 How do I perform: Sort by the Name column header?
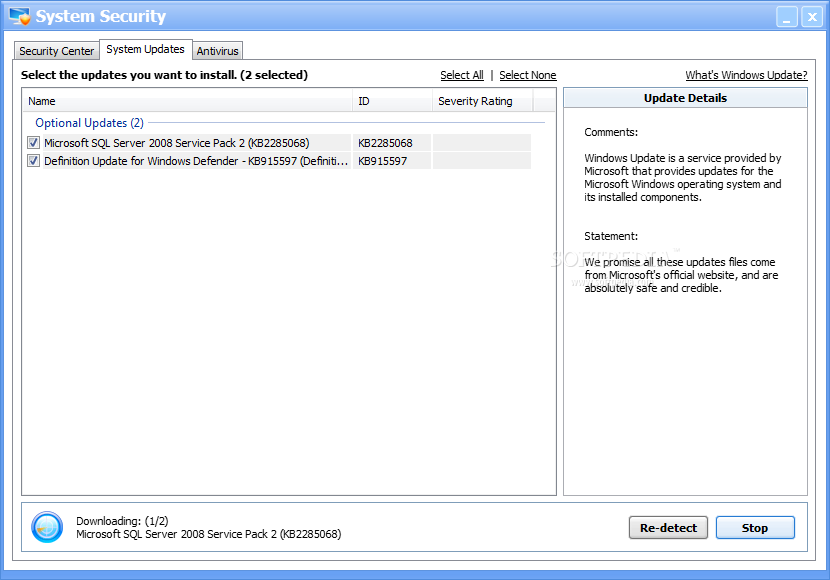coord(187,101)
